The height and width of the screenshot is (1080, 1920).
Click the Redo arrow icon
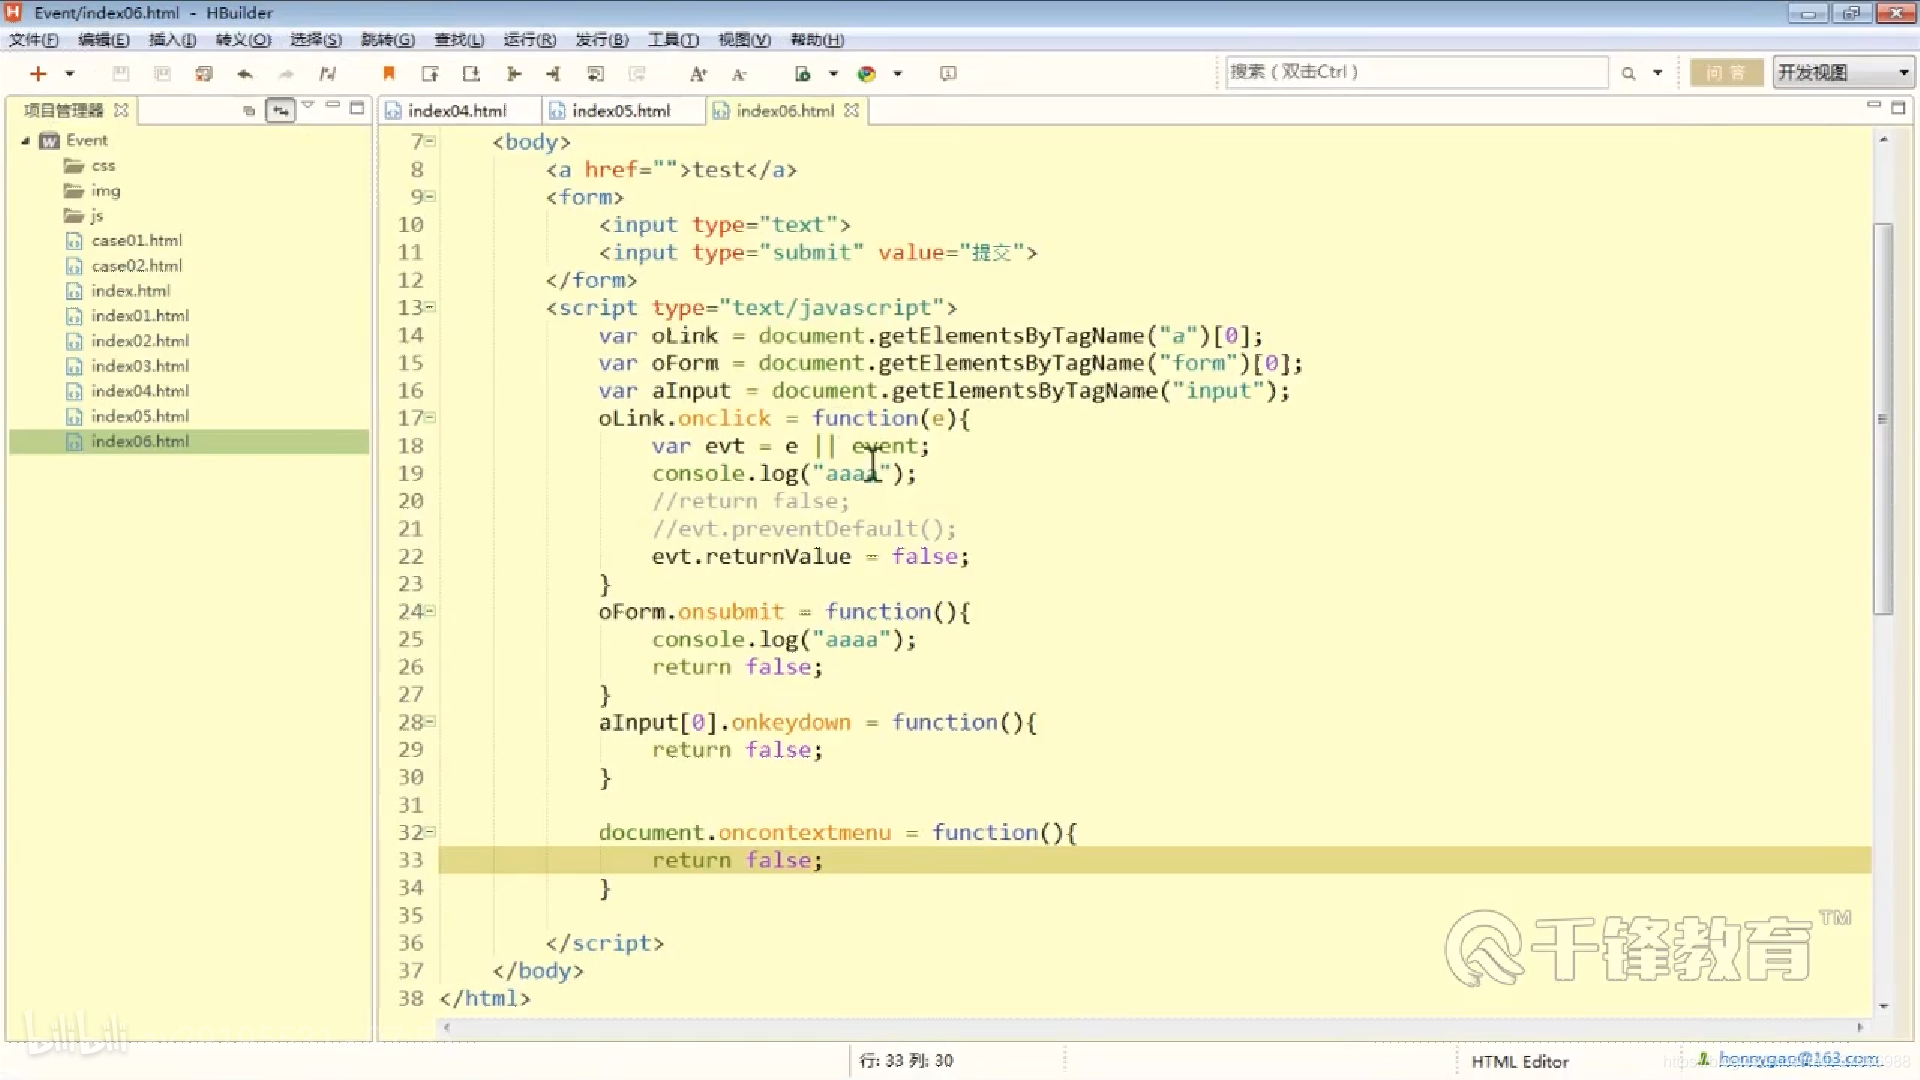coord(286,73)
